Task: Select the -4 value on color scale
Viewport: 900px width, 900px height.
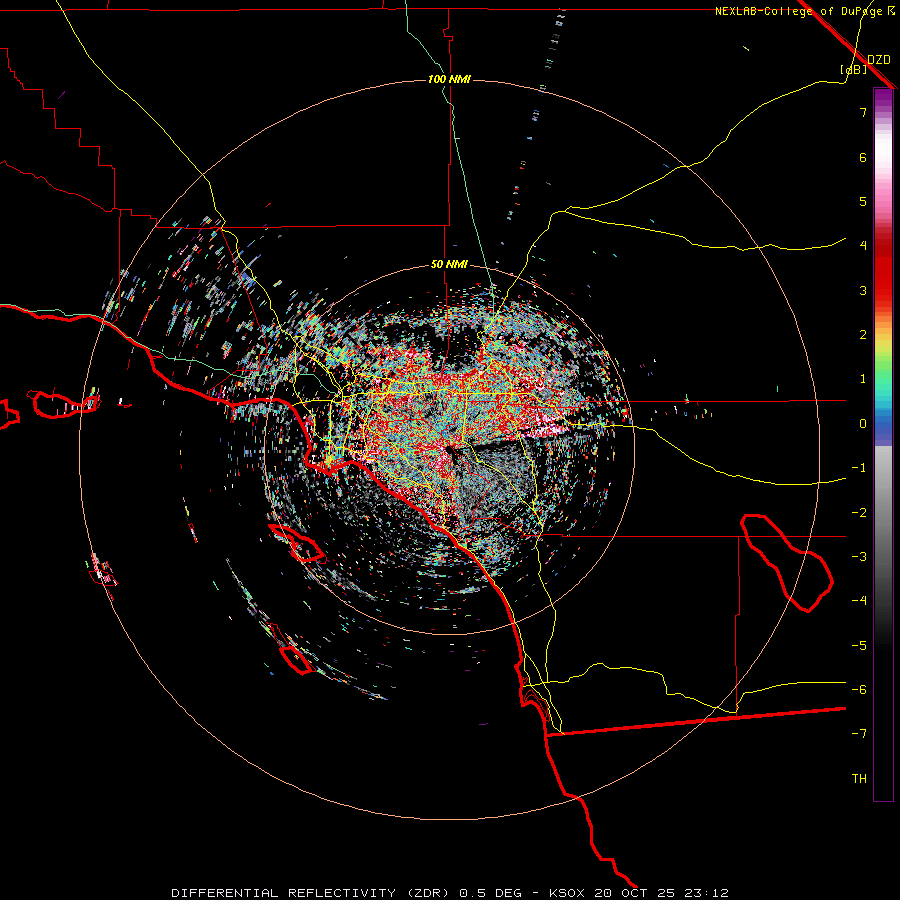Action: tap(859, 601)
